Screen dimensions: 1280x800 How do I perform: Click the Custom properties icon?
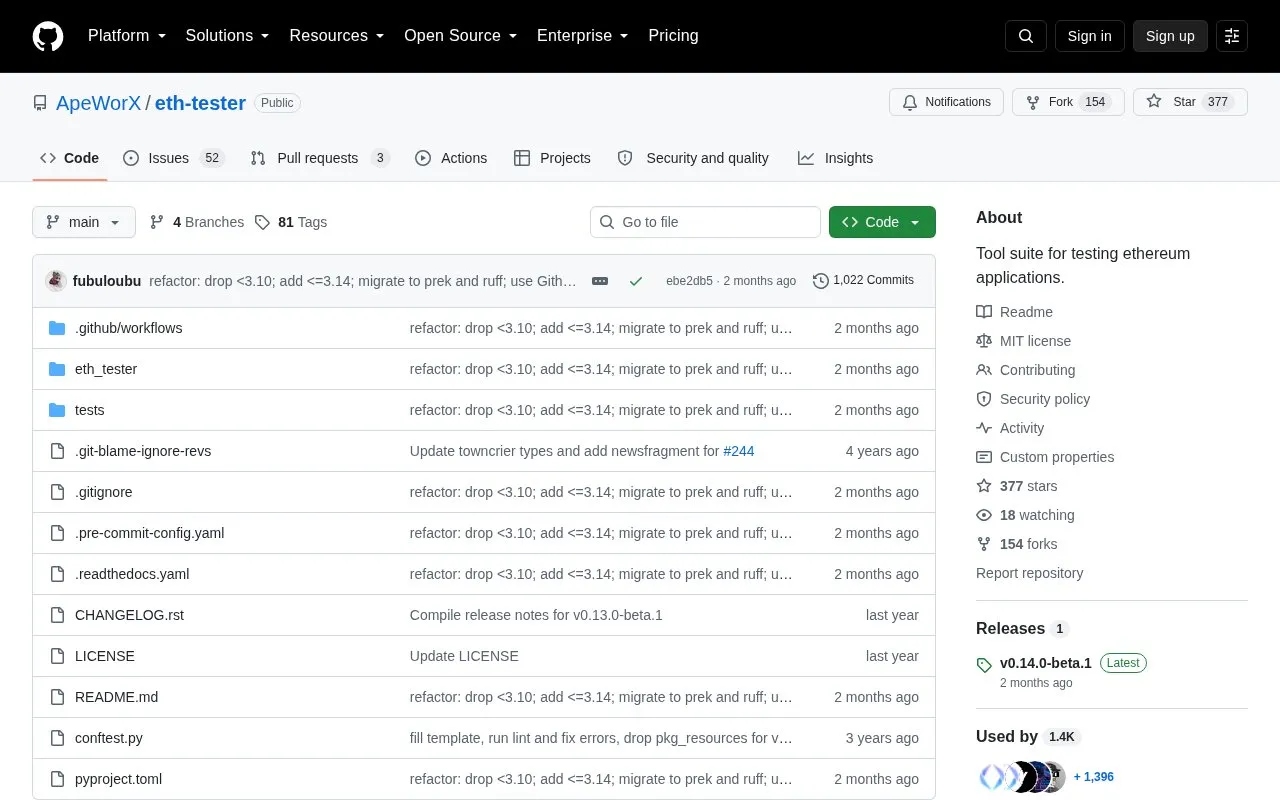pos(984,457)
